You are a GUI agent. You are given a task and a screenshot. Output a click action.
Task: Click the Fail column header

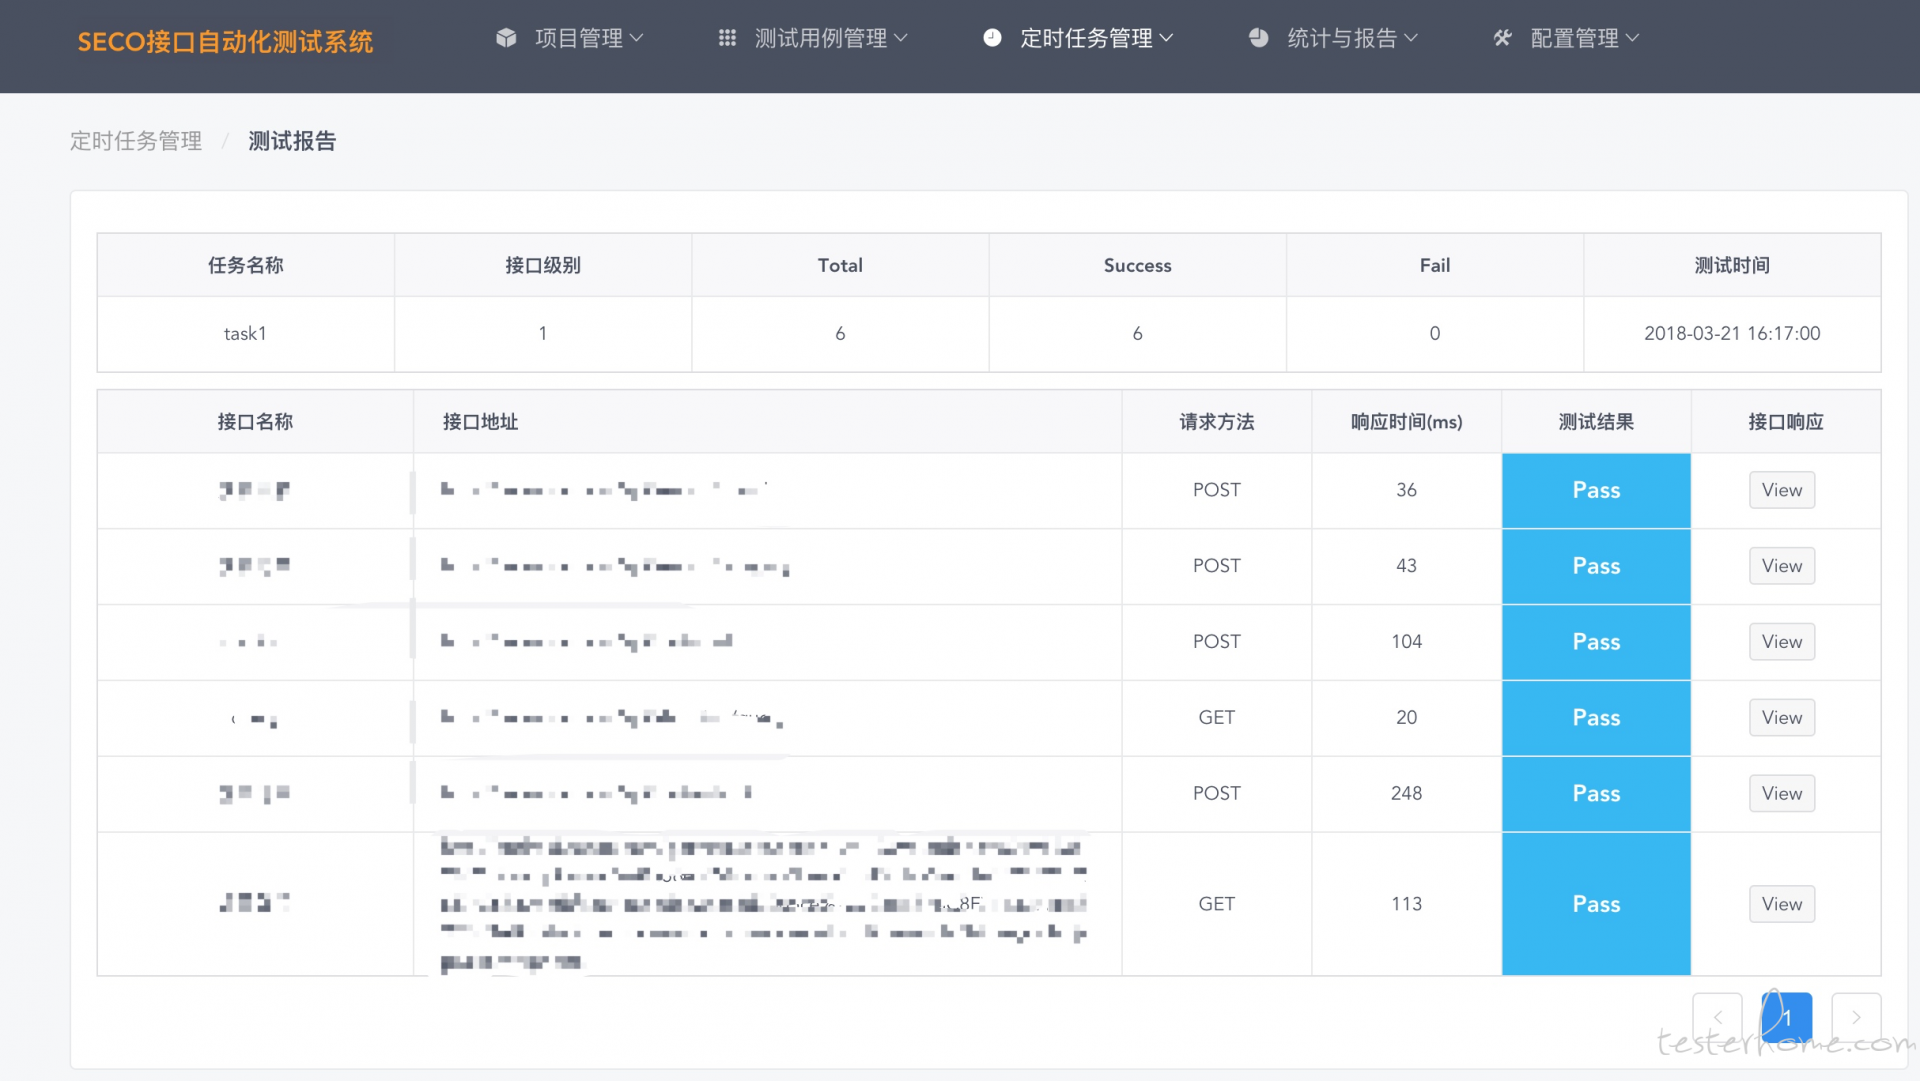pos(1435,265)
